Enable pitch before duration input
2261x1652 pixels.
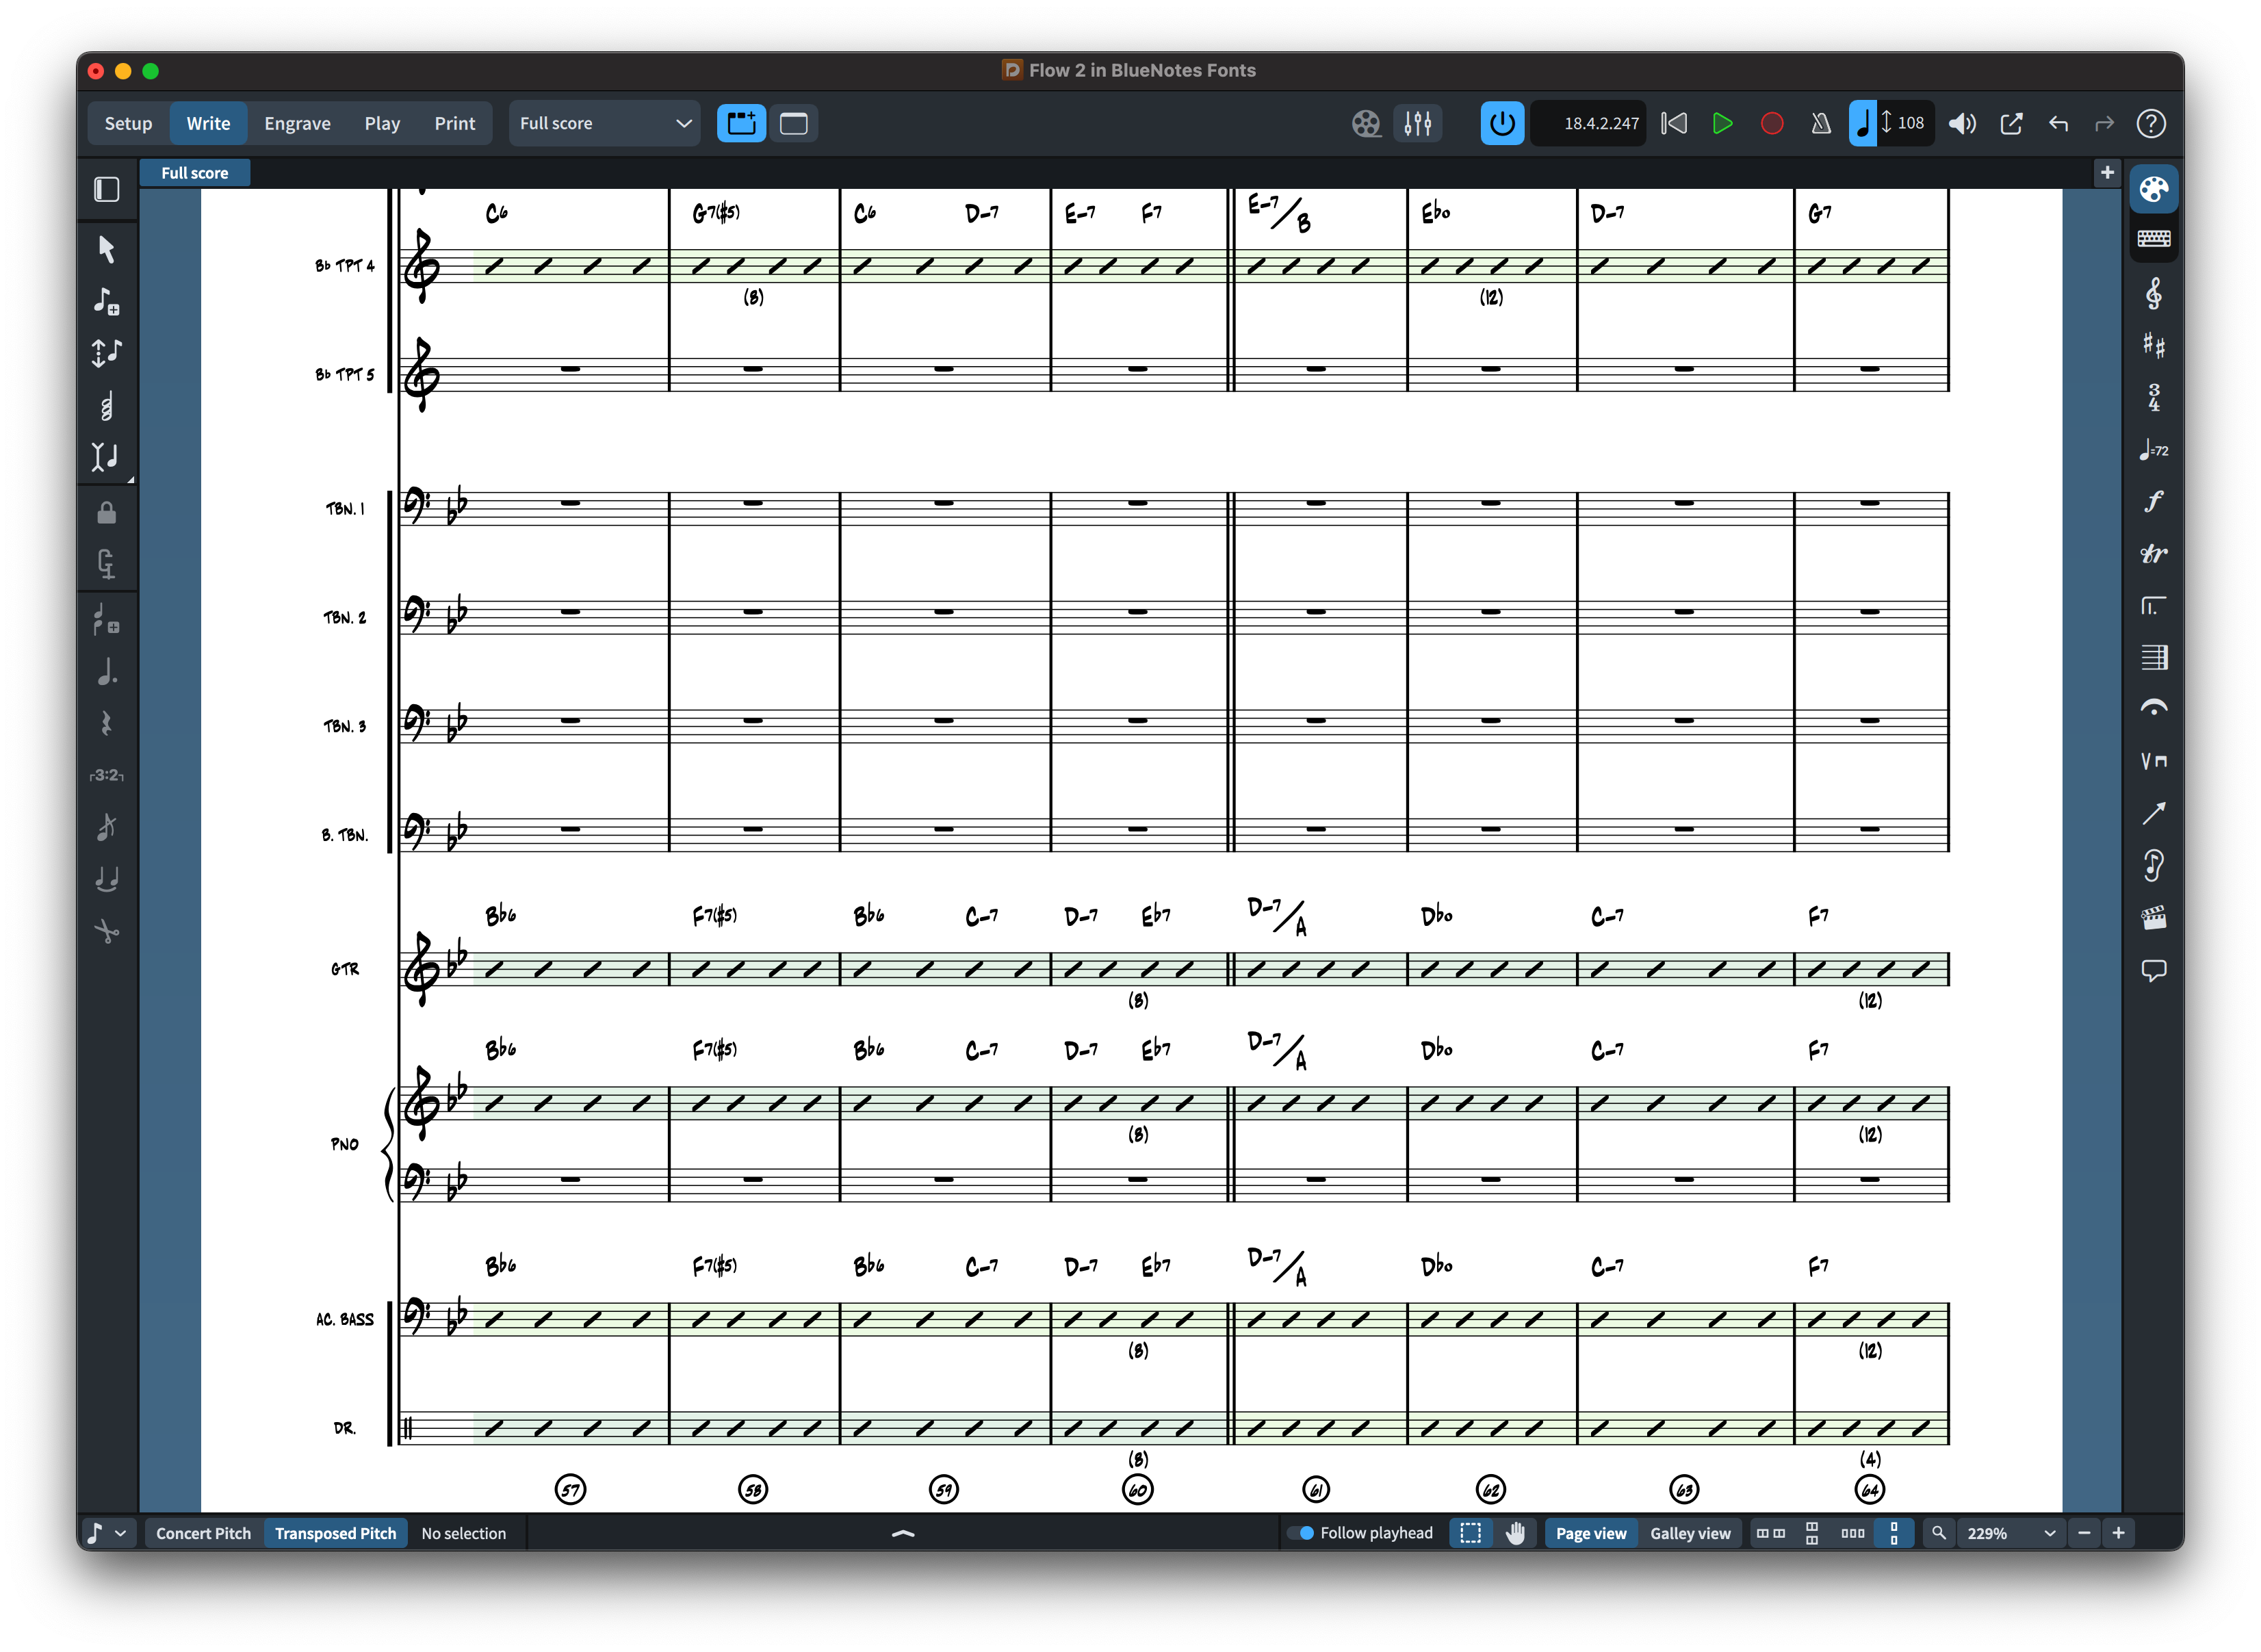point(107,353)
